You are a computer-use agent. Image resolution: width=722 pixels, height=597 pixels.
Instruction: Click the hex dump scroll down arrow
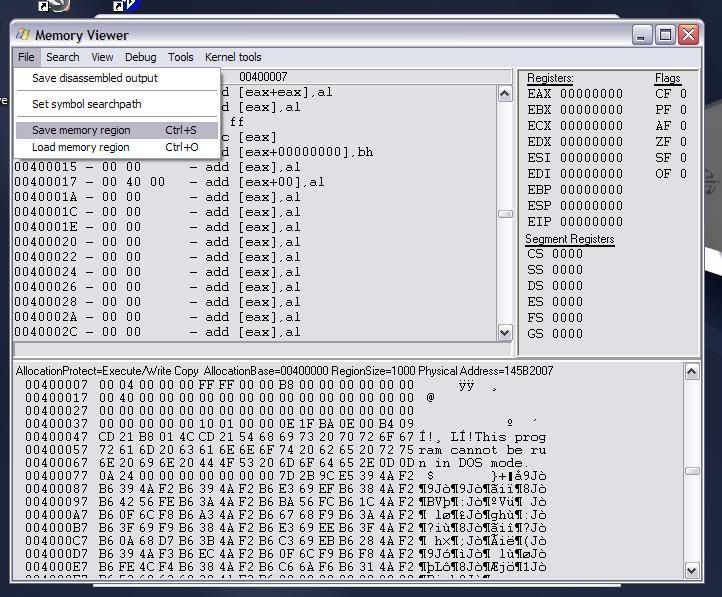692,570
